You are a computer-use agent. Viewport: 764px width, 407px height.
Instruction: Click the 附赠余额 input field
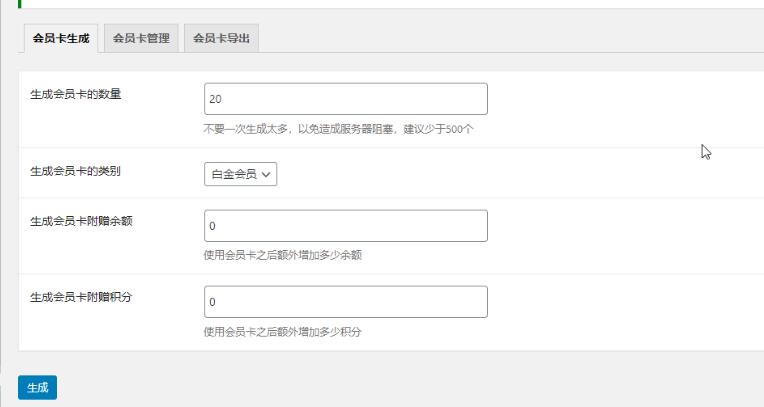(346, 226)
